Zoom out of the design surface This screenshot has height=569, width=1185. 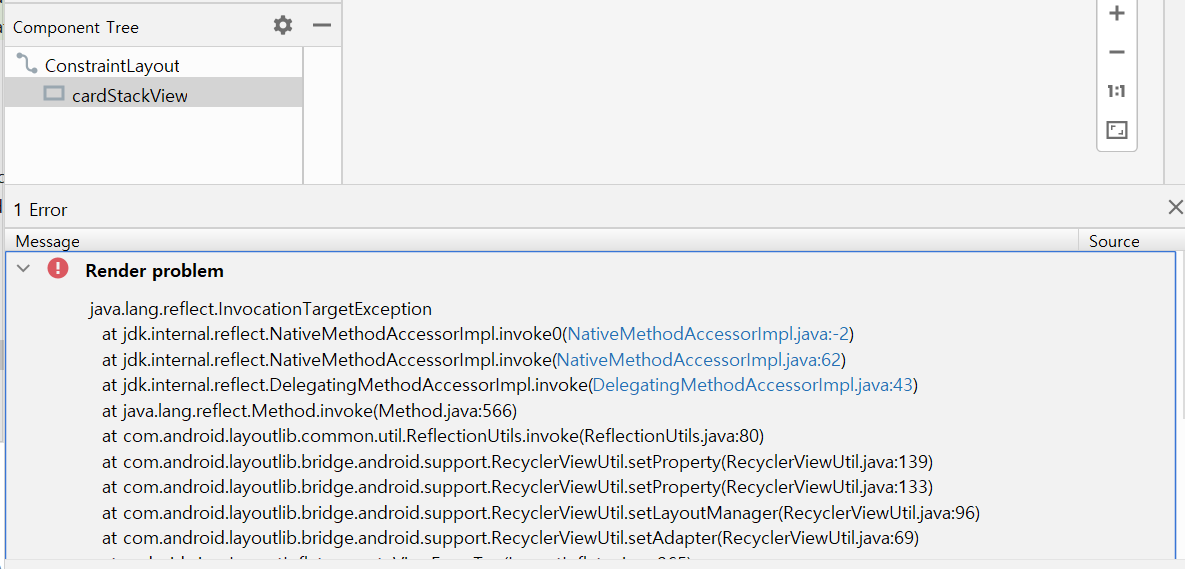[x=1117, y=53]
